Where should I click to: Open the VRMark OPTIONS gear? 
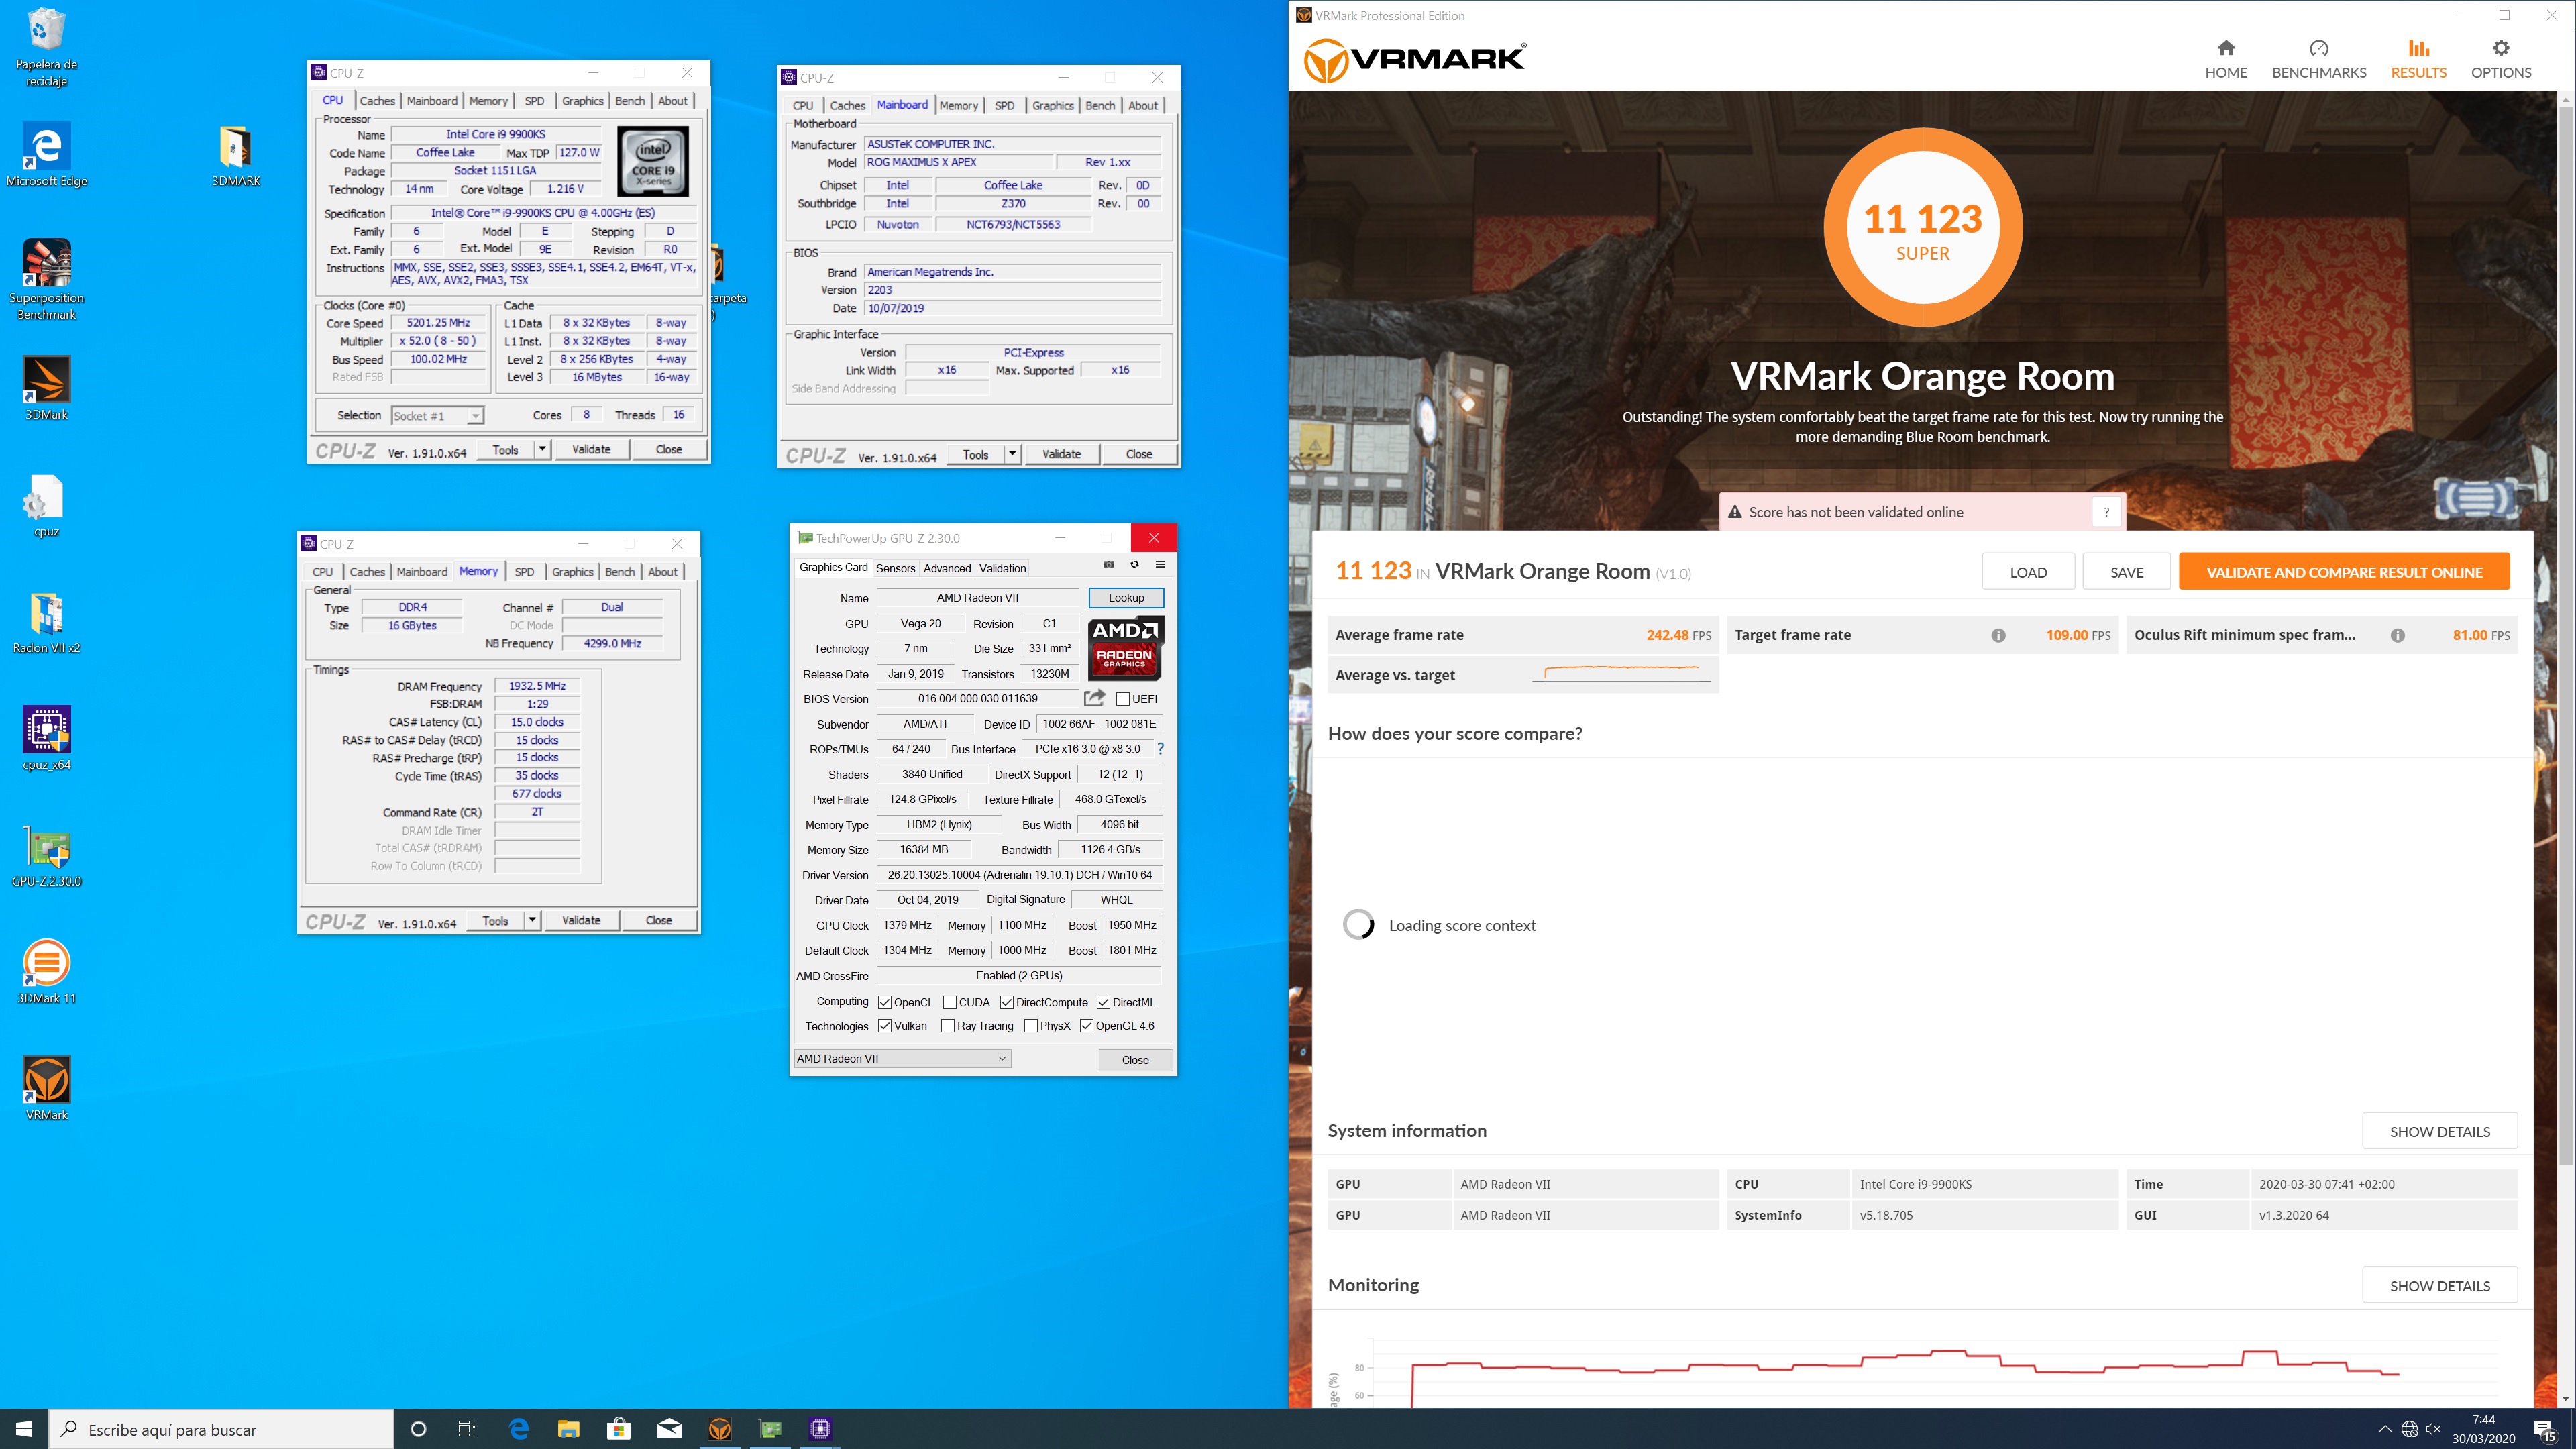2500,59
